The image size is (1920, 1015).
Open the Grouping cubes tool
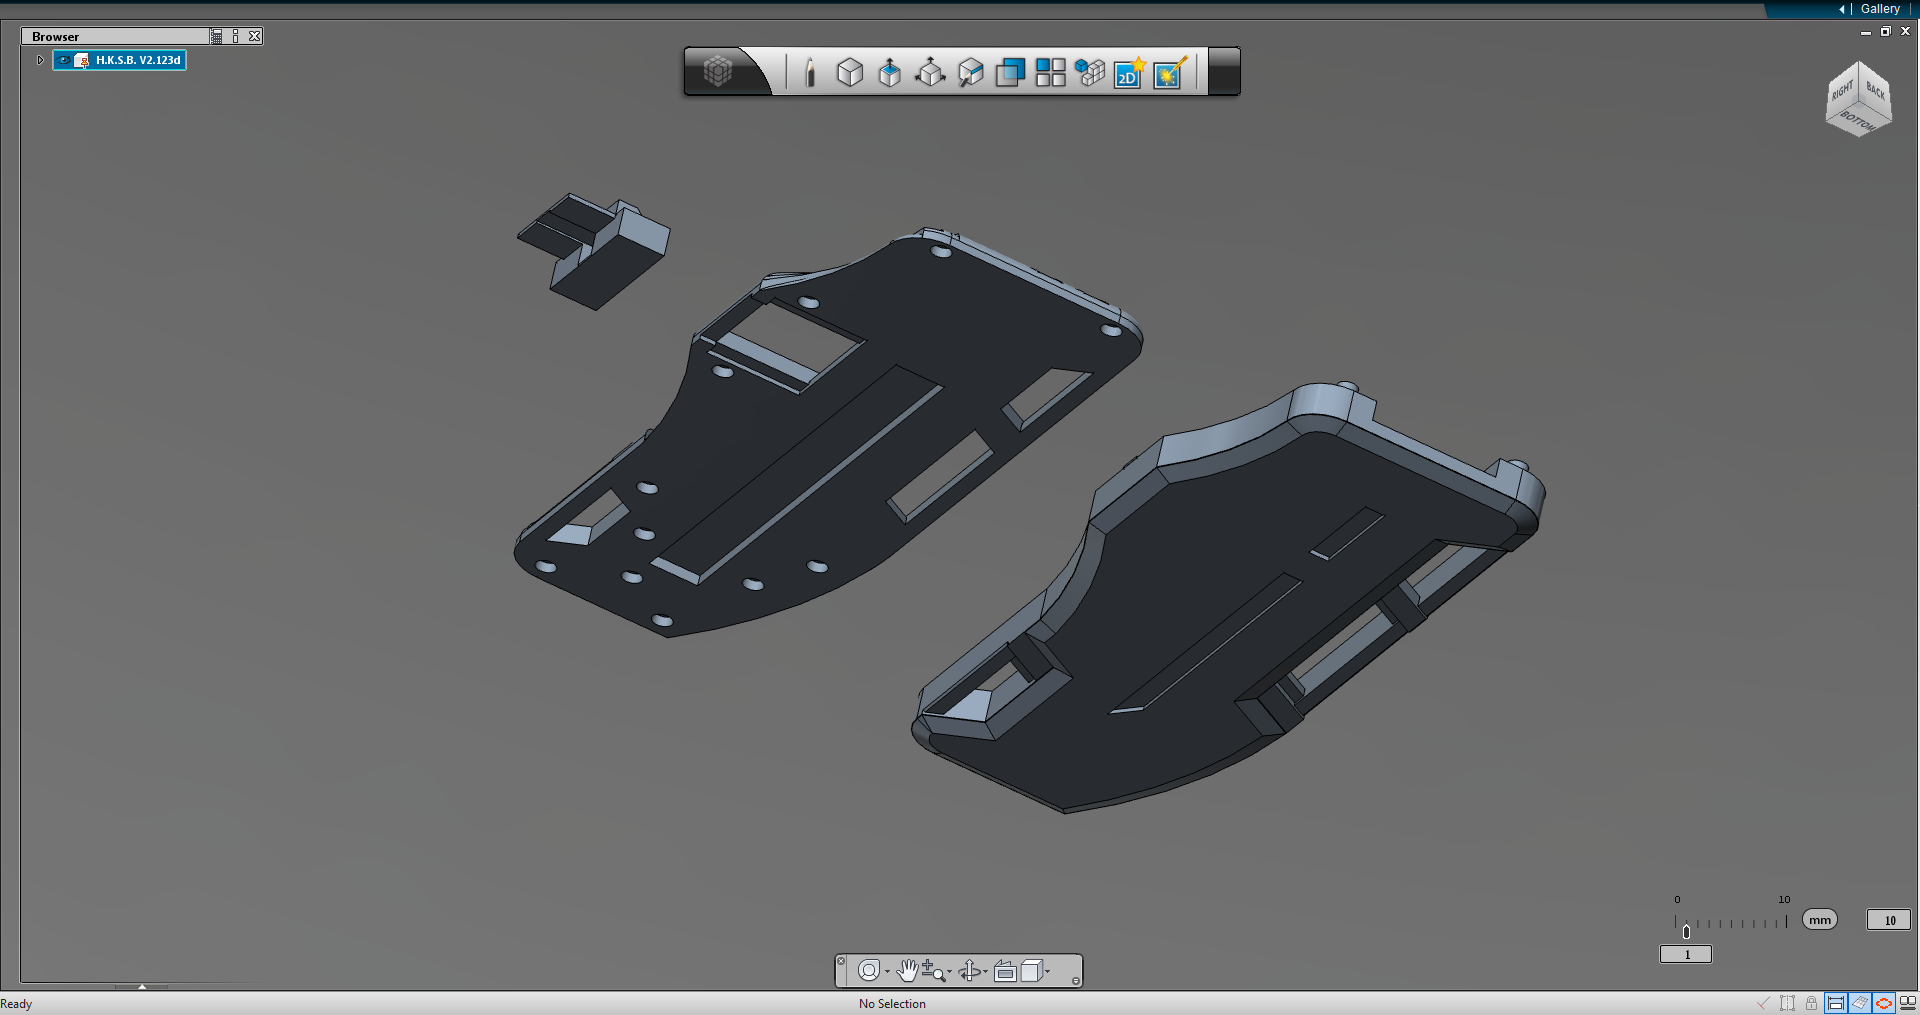[1090, 72]
